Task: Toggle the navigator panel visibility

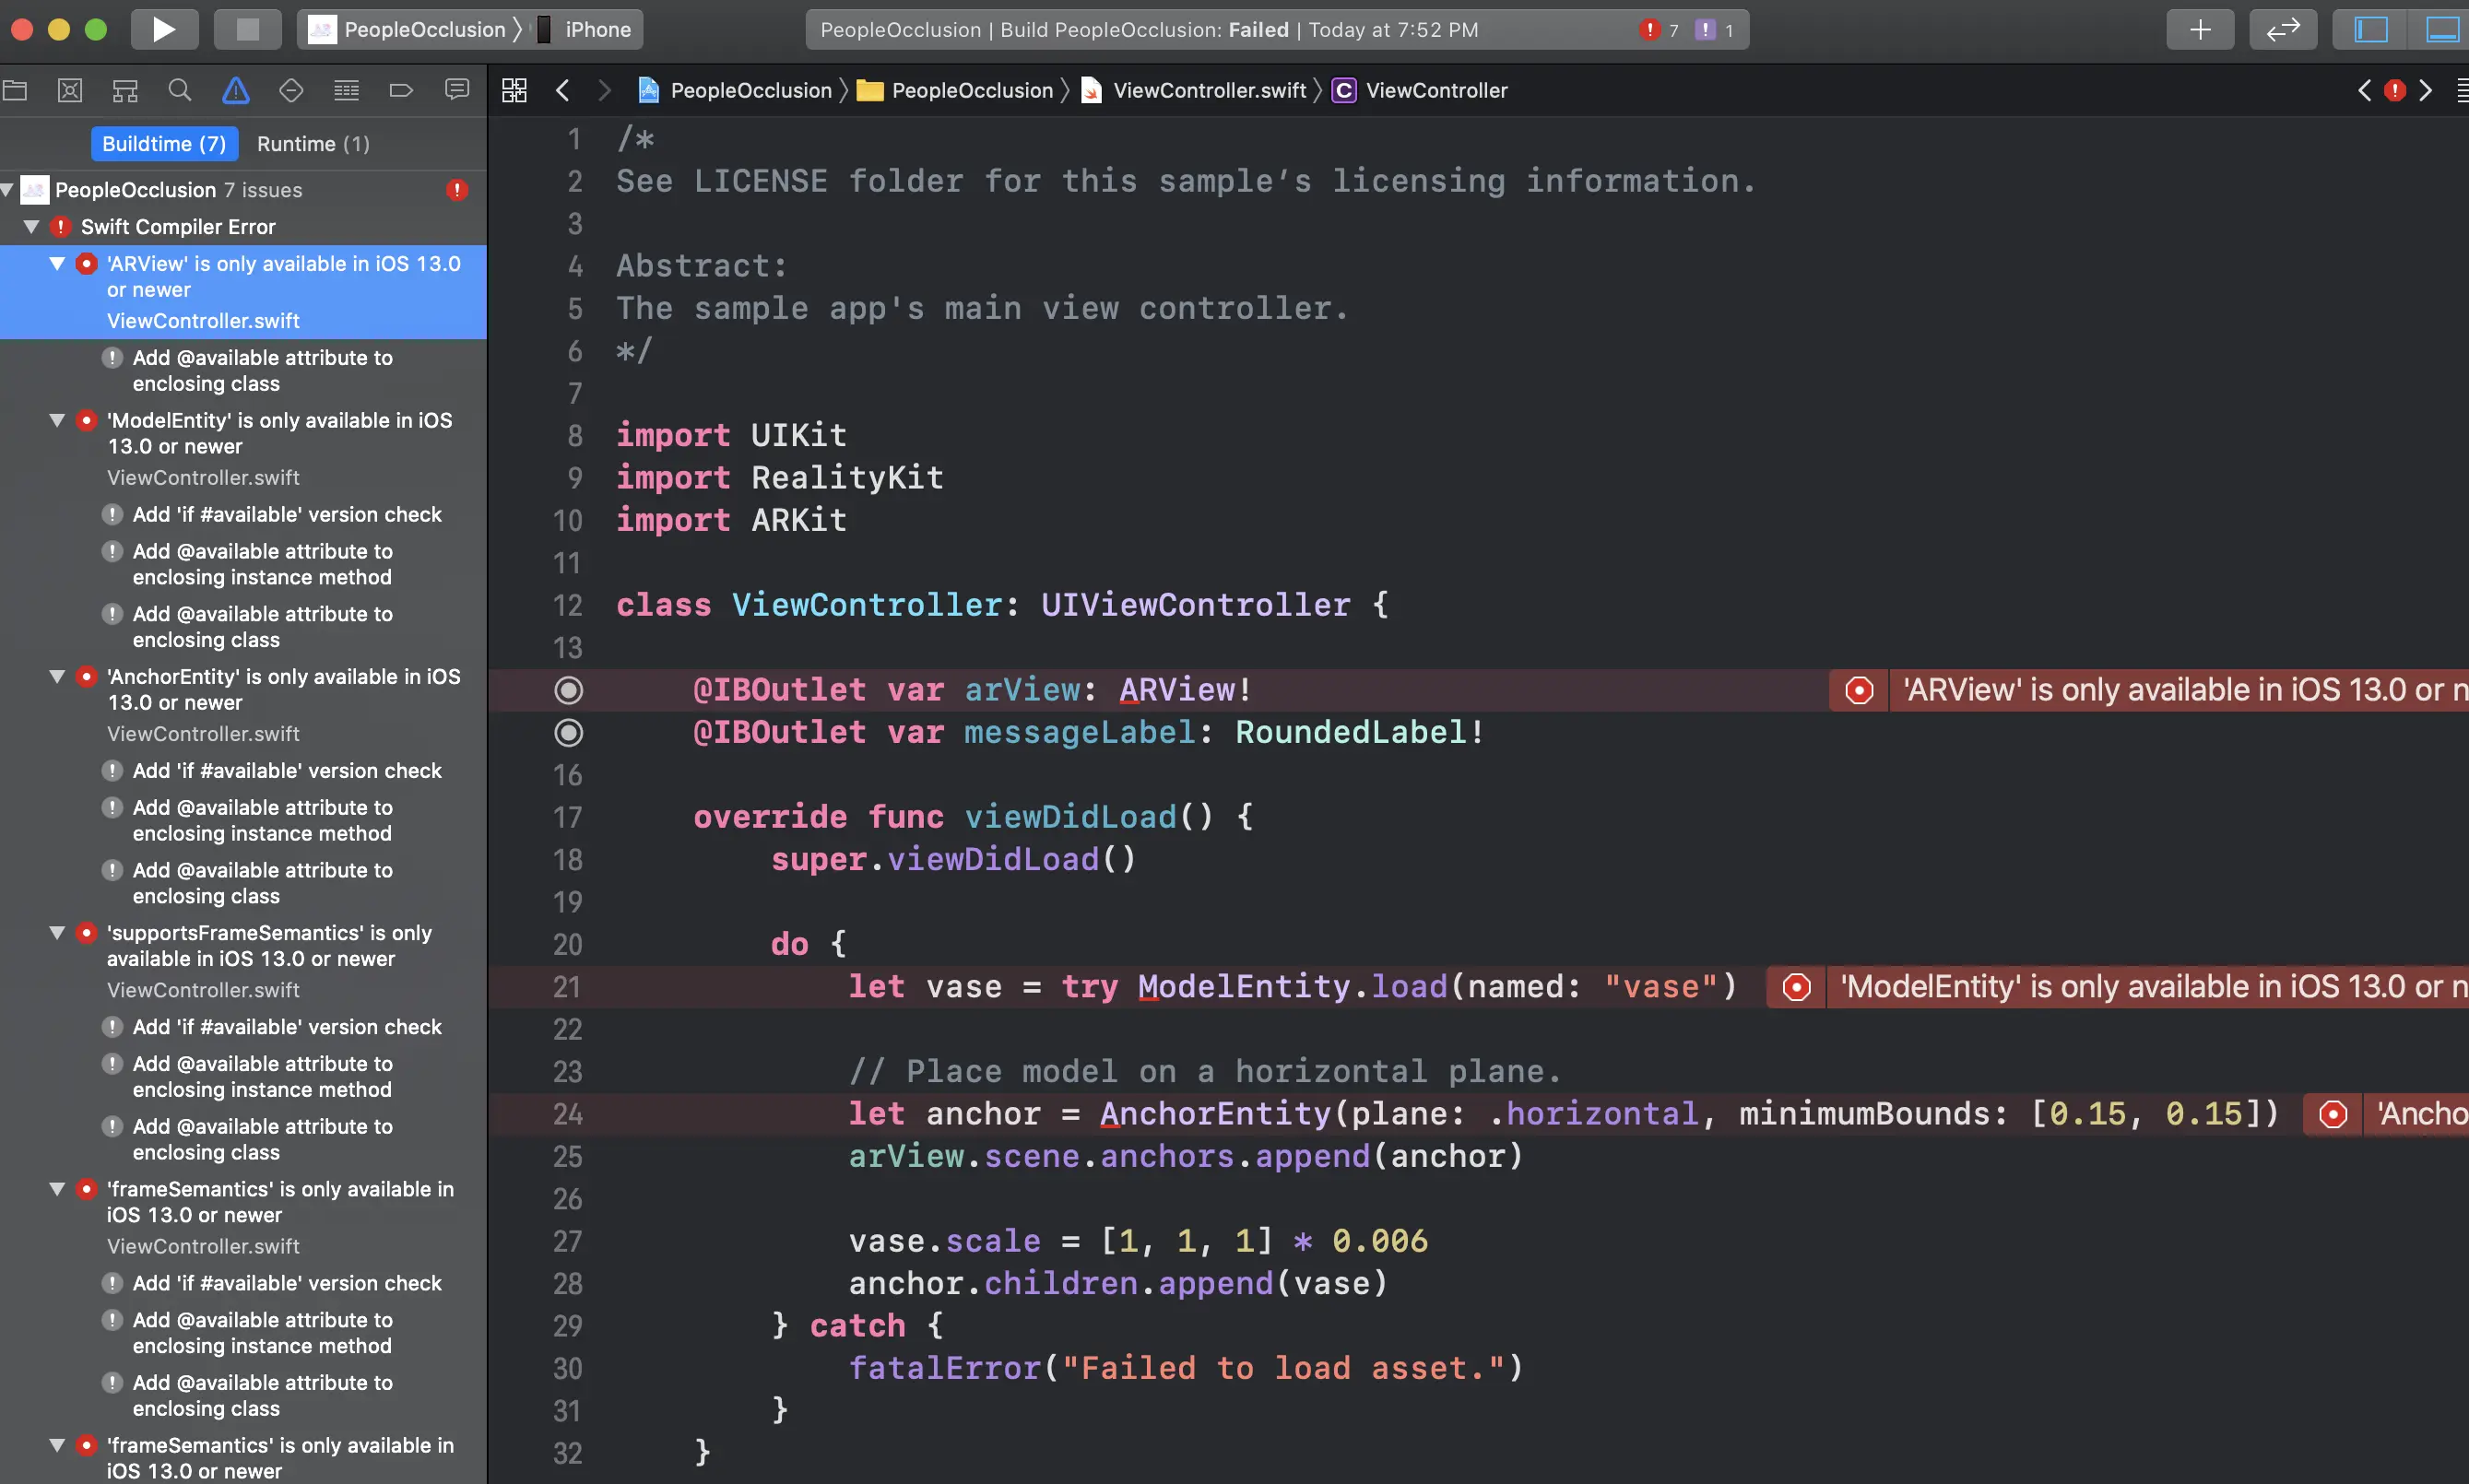Action: coord(2370,29)
